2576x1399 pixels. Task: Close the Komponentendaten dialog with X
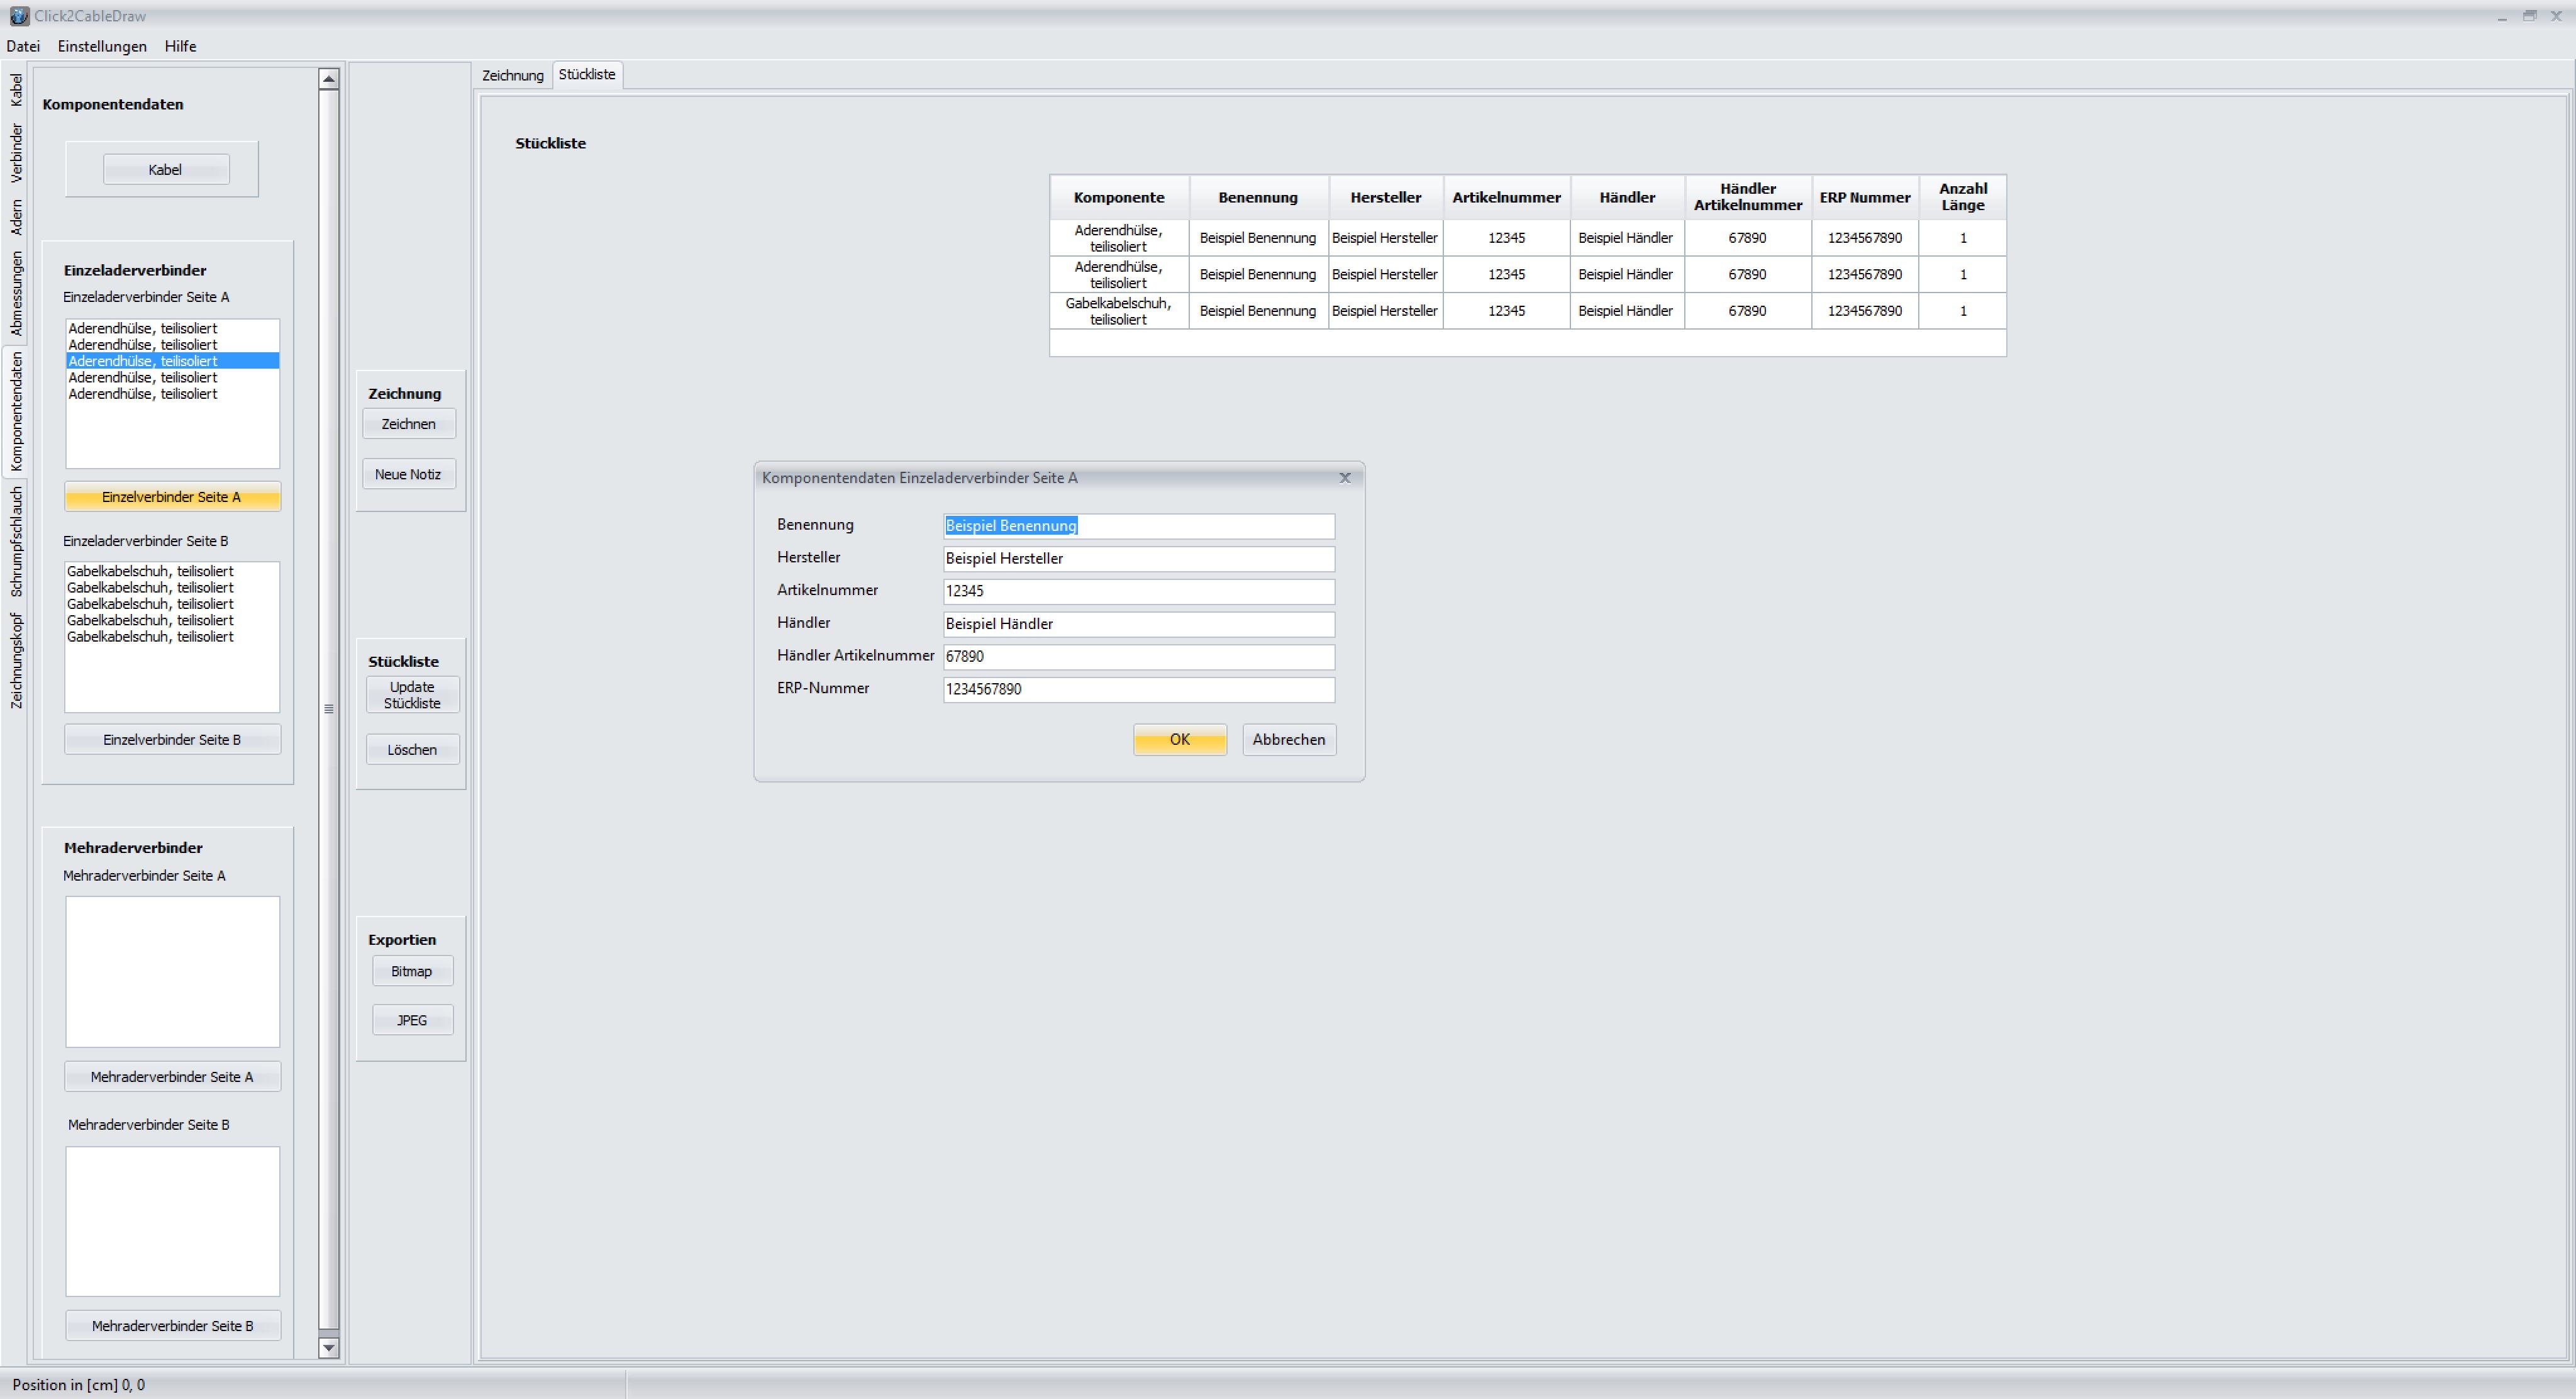[x=1344, y=478]
